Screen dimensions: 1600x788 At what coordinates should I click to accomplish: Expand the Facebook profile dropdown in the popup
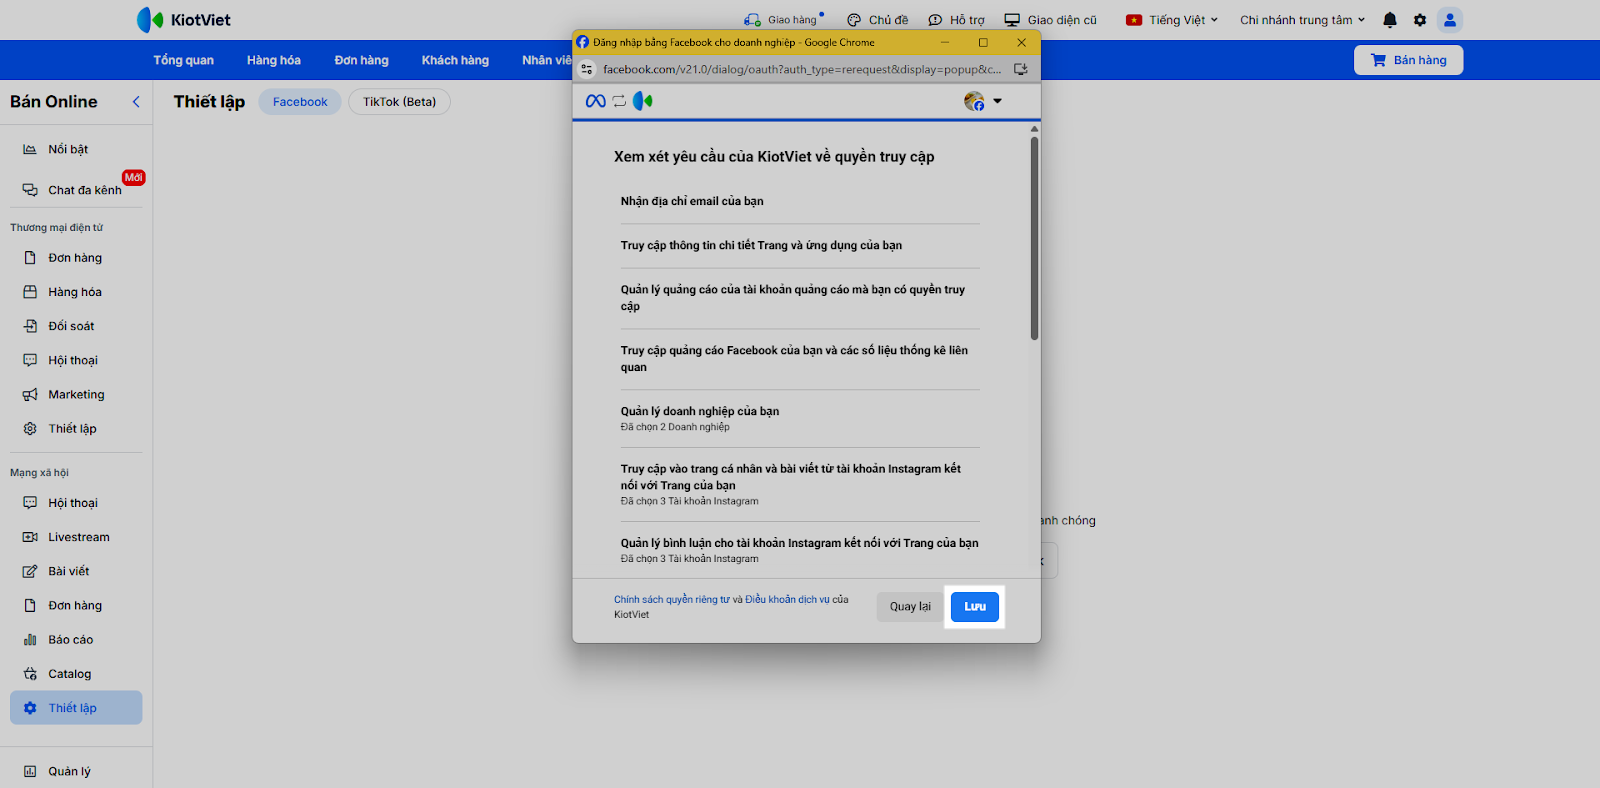coord(983,101)
